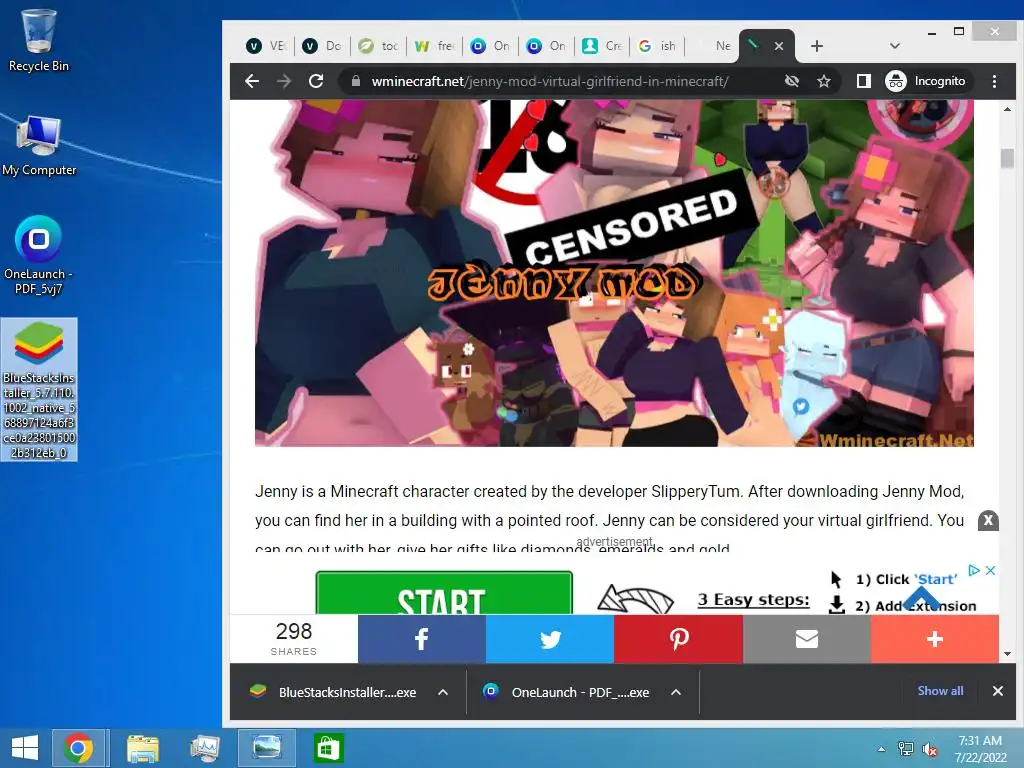Share the page via email icon

807,639
